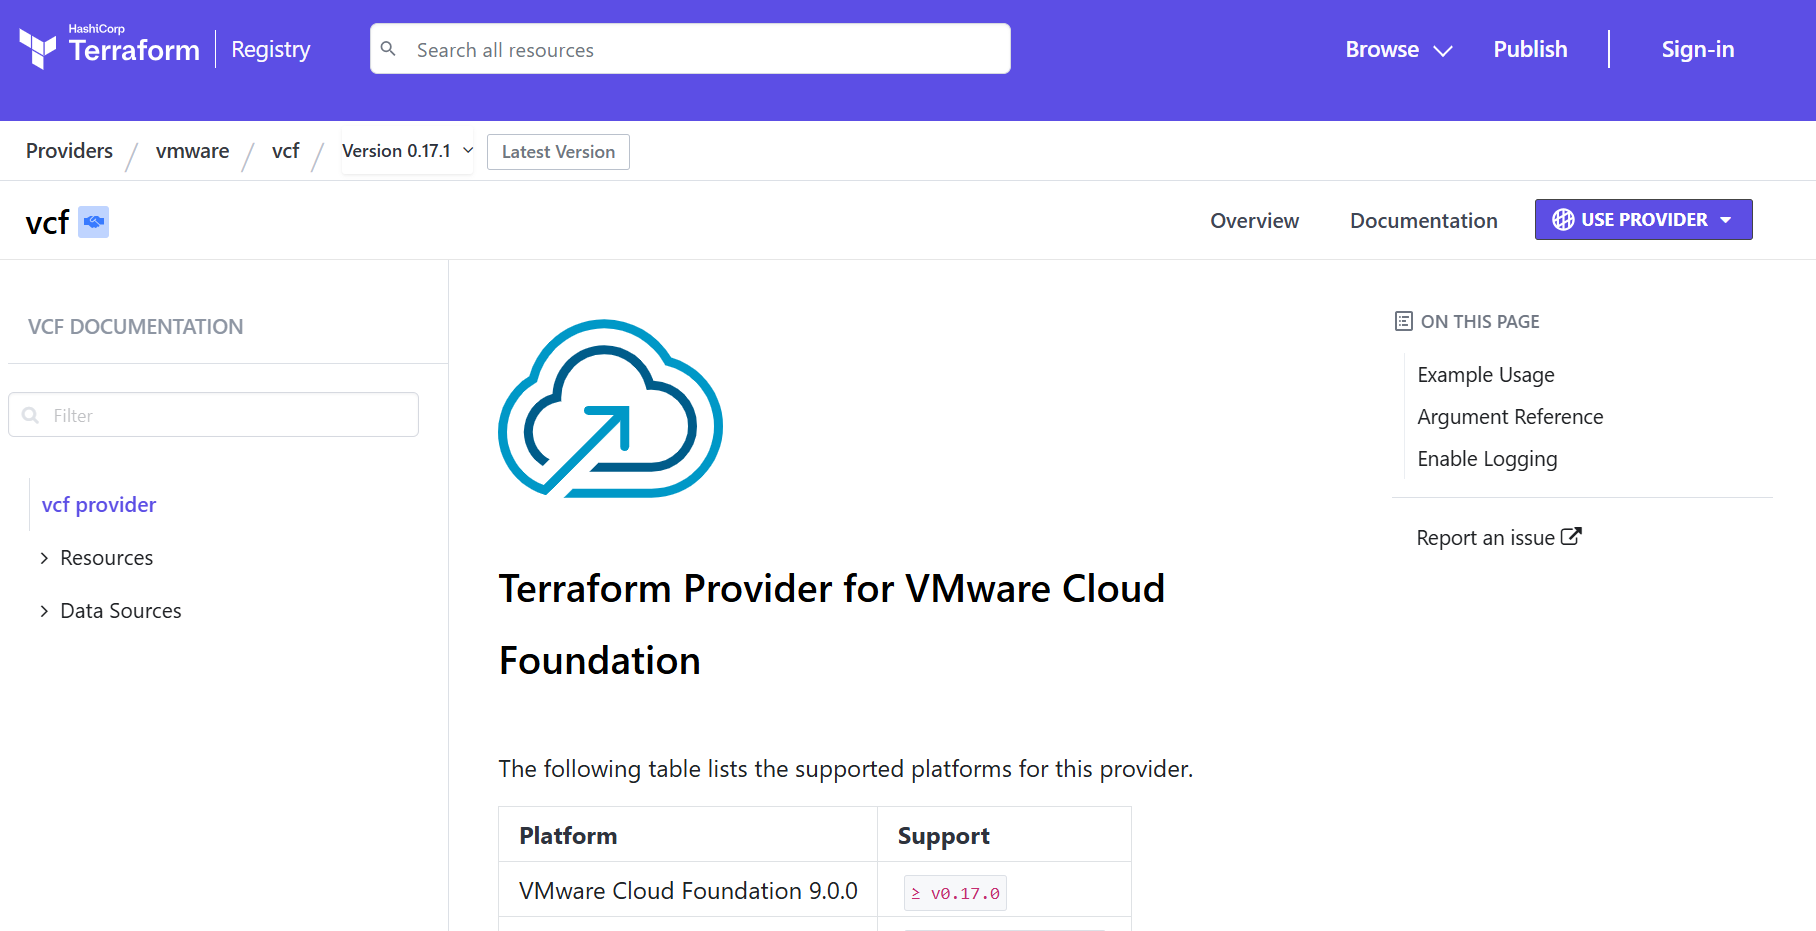Switch to the Documentation tab
The width and height of the screenshot is (1816, 931).
click(x=1423, y=221)
